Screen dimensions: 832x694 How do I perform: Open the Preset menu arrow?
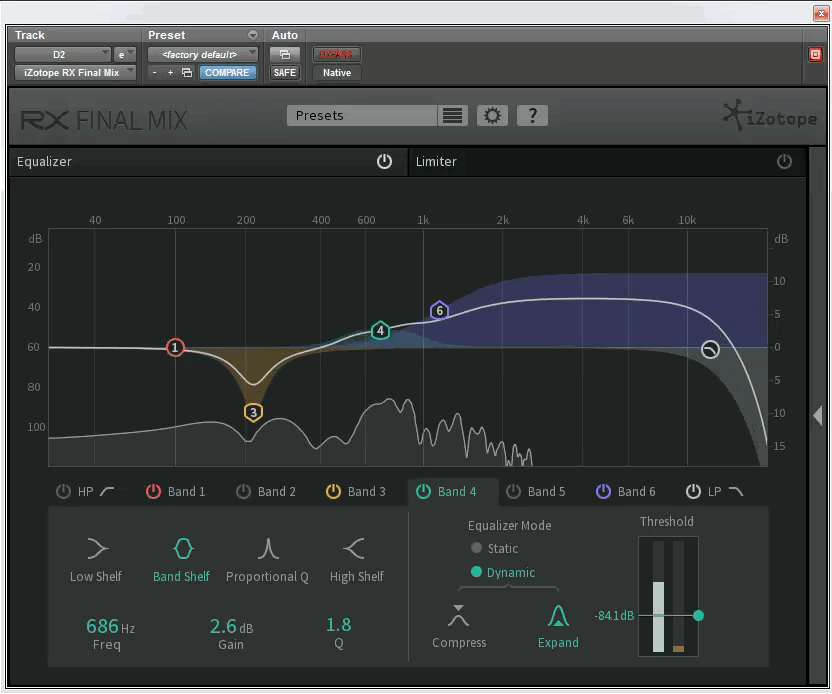point(253,35)
